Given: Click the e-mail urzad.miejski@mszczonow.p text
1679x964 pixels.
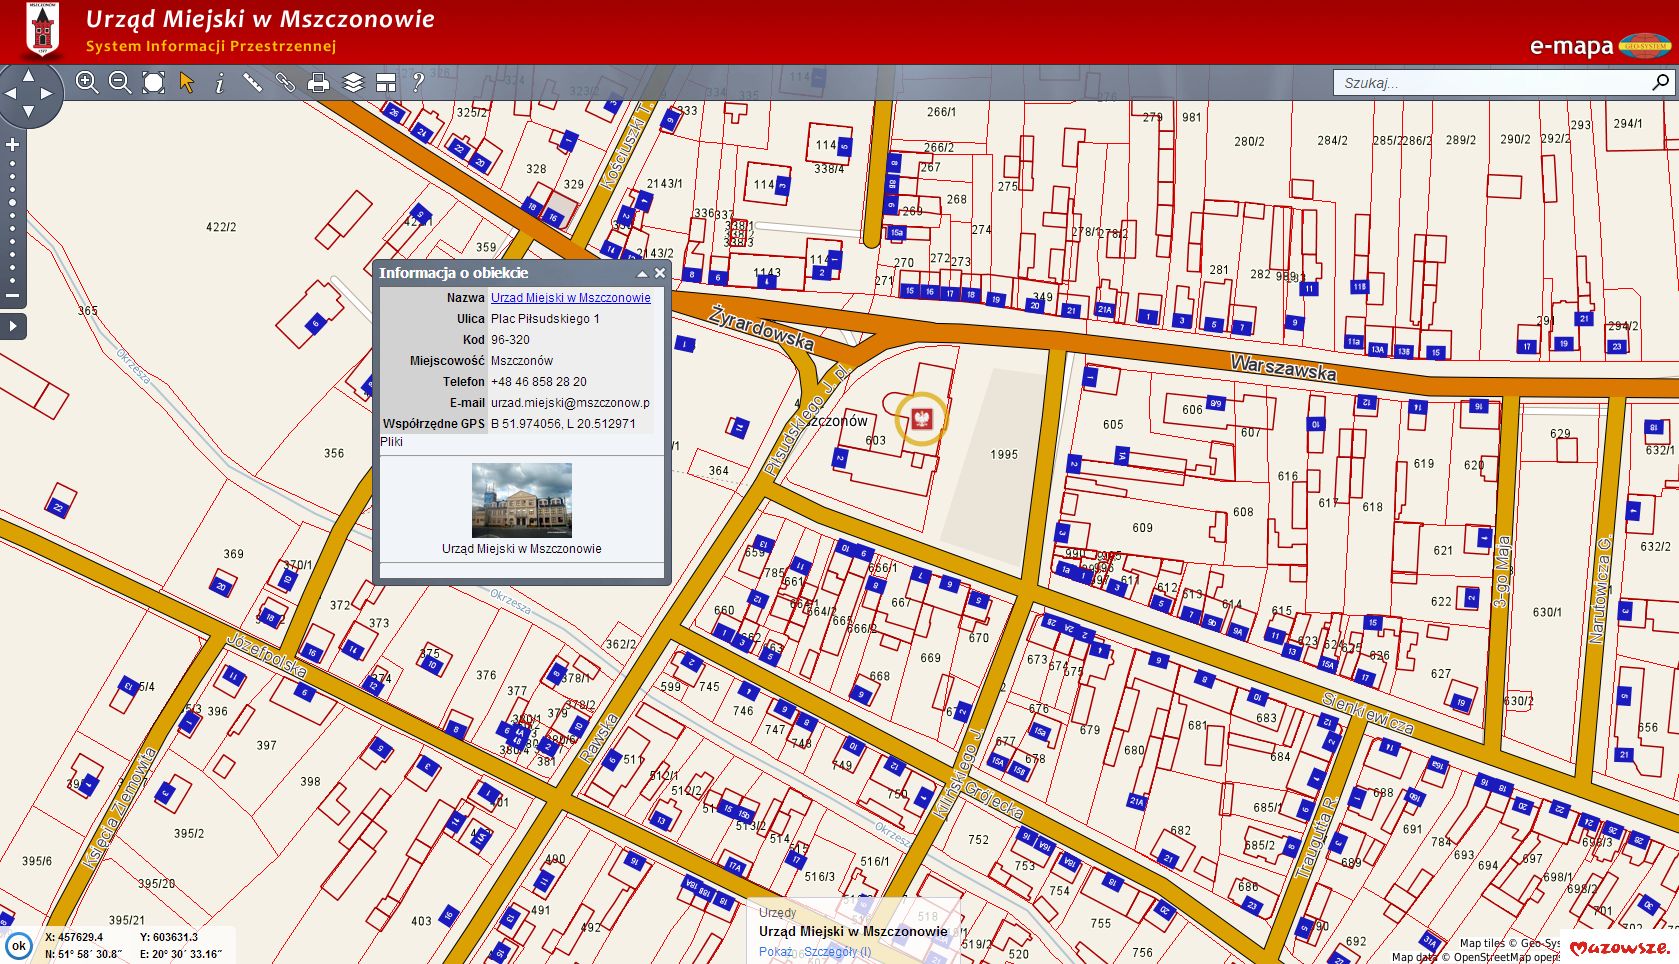Looking at the screenshot, I should [x=570, y=403].
